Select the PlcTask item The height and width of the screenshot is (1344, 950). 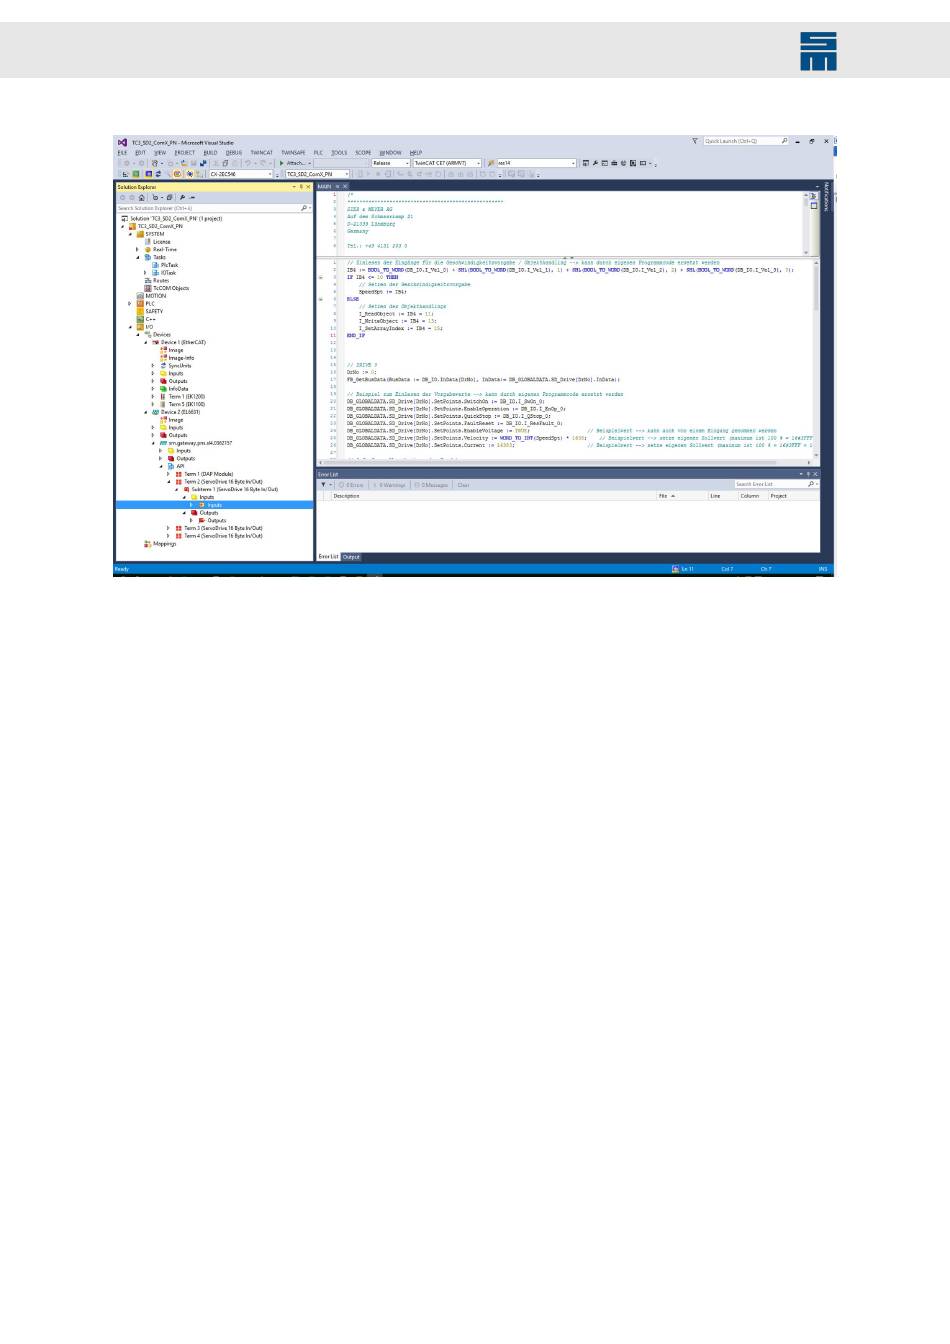coord(169,265)
